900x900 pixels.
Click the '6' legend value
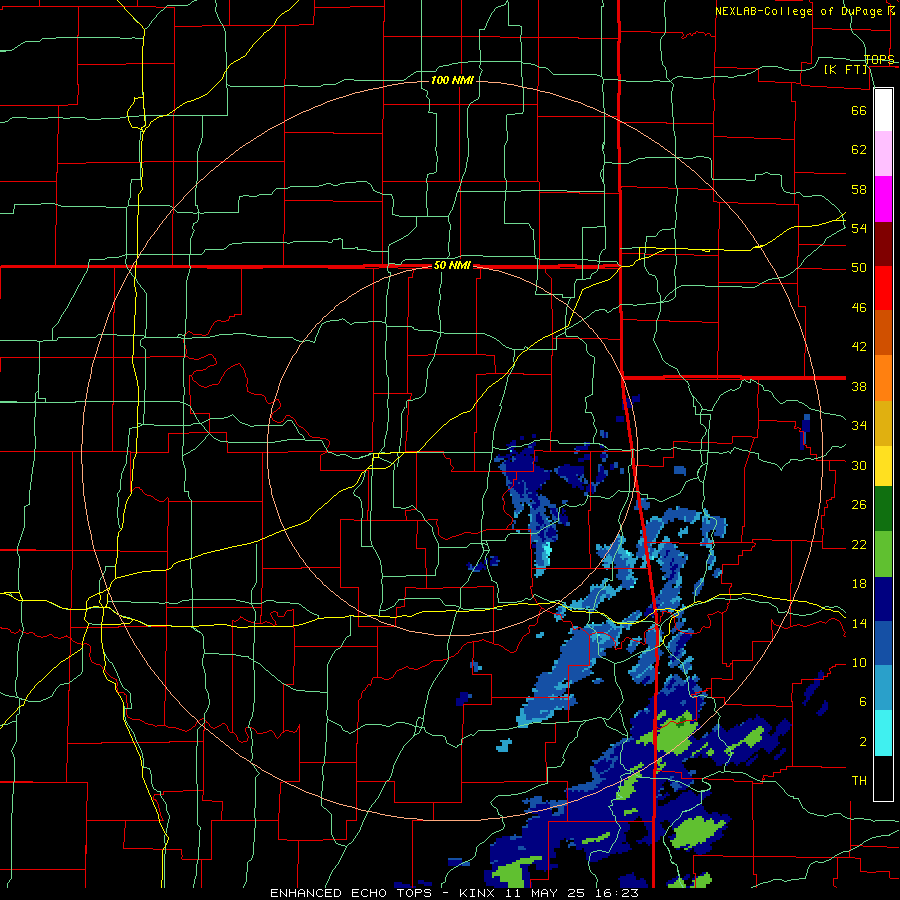click(x=862, y=702)
